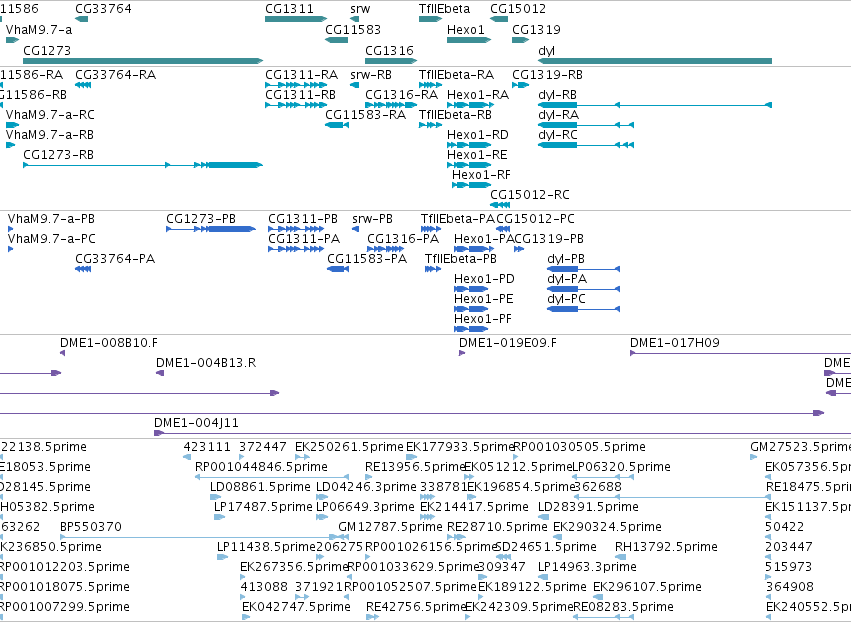Select the CG15012 gene label
Viewport: 851px width, 622px height.
[x=518, y=9]
